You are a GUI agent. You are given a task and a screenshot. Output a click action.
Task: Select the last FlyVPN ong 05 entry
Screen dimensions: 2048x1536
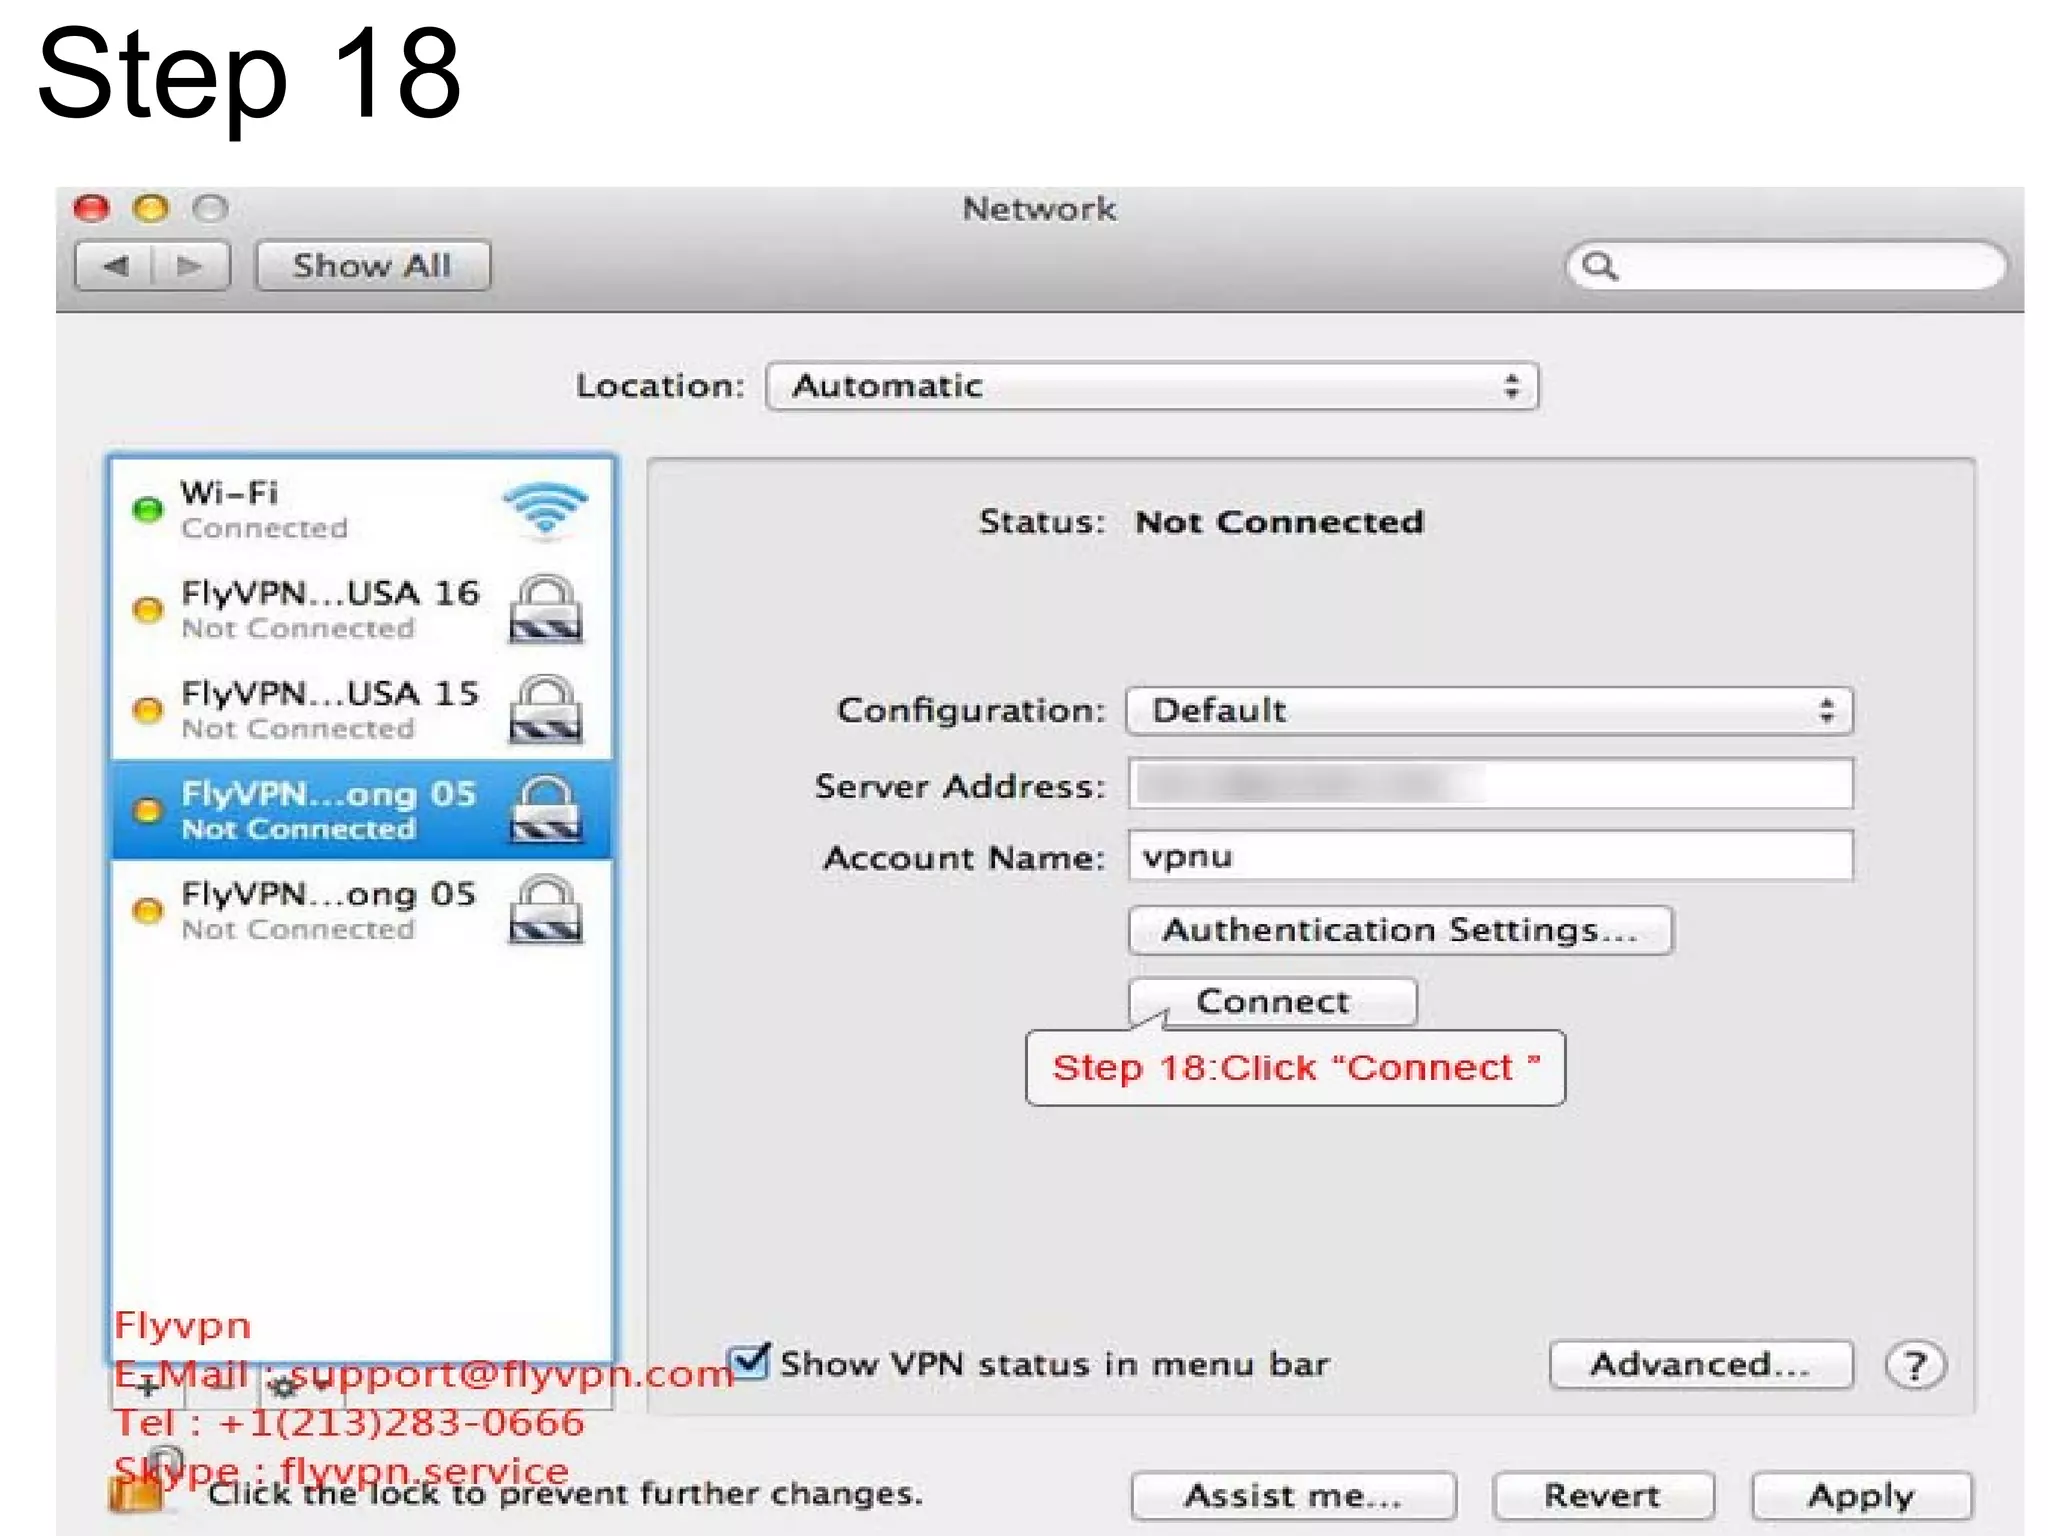[330, 910]
